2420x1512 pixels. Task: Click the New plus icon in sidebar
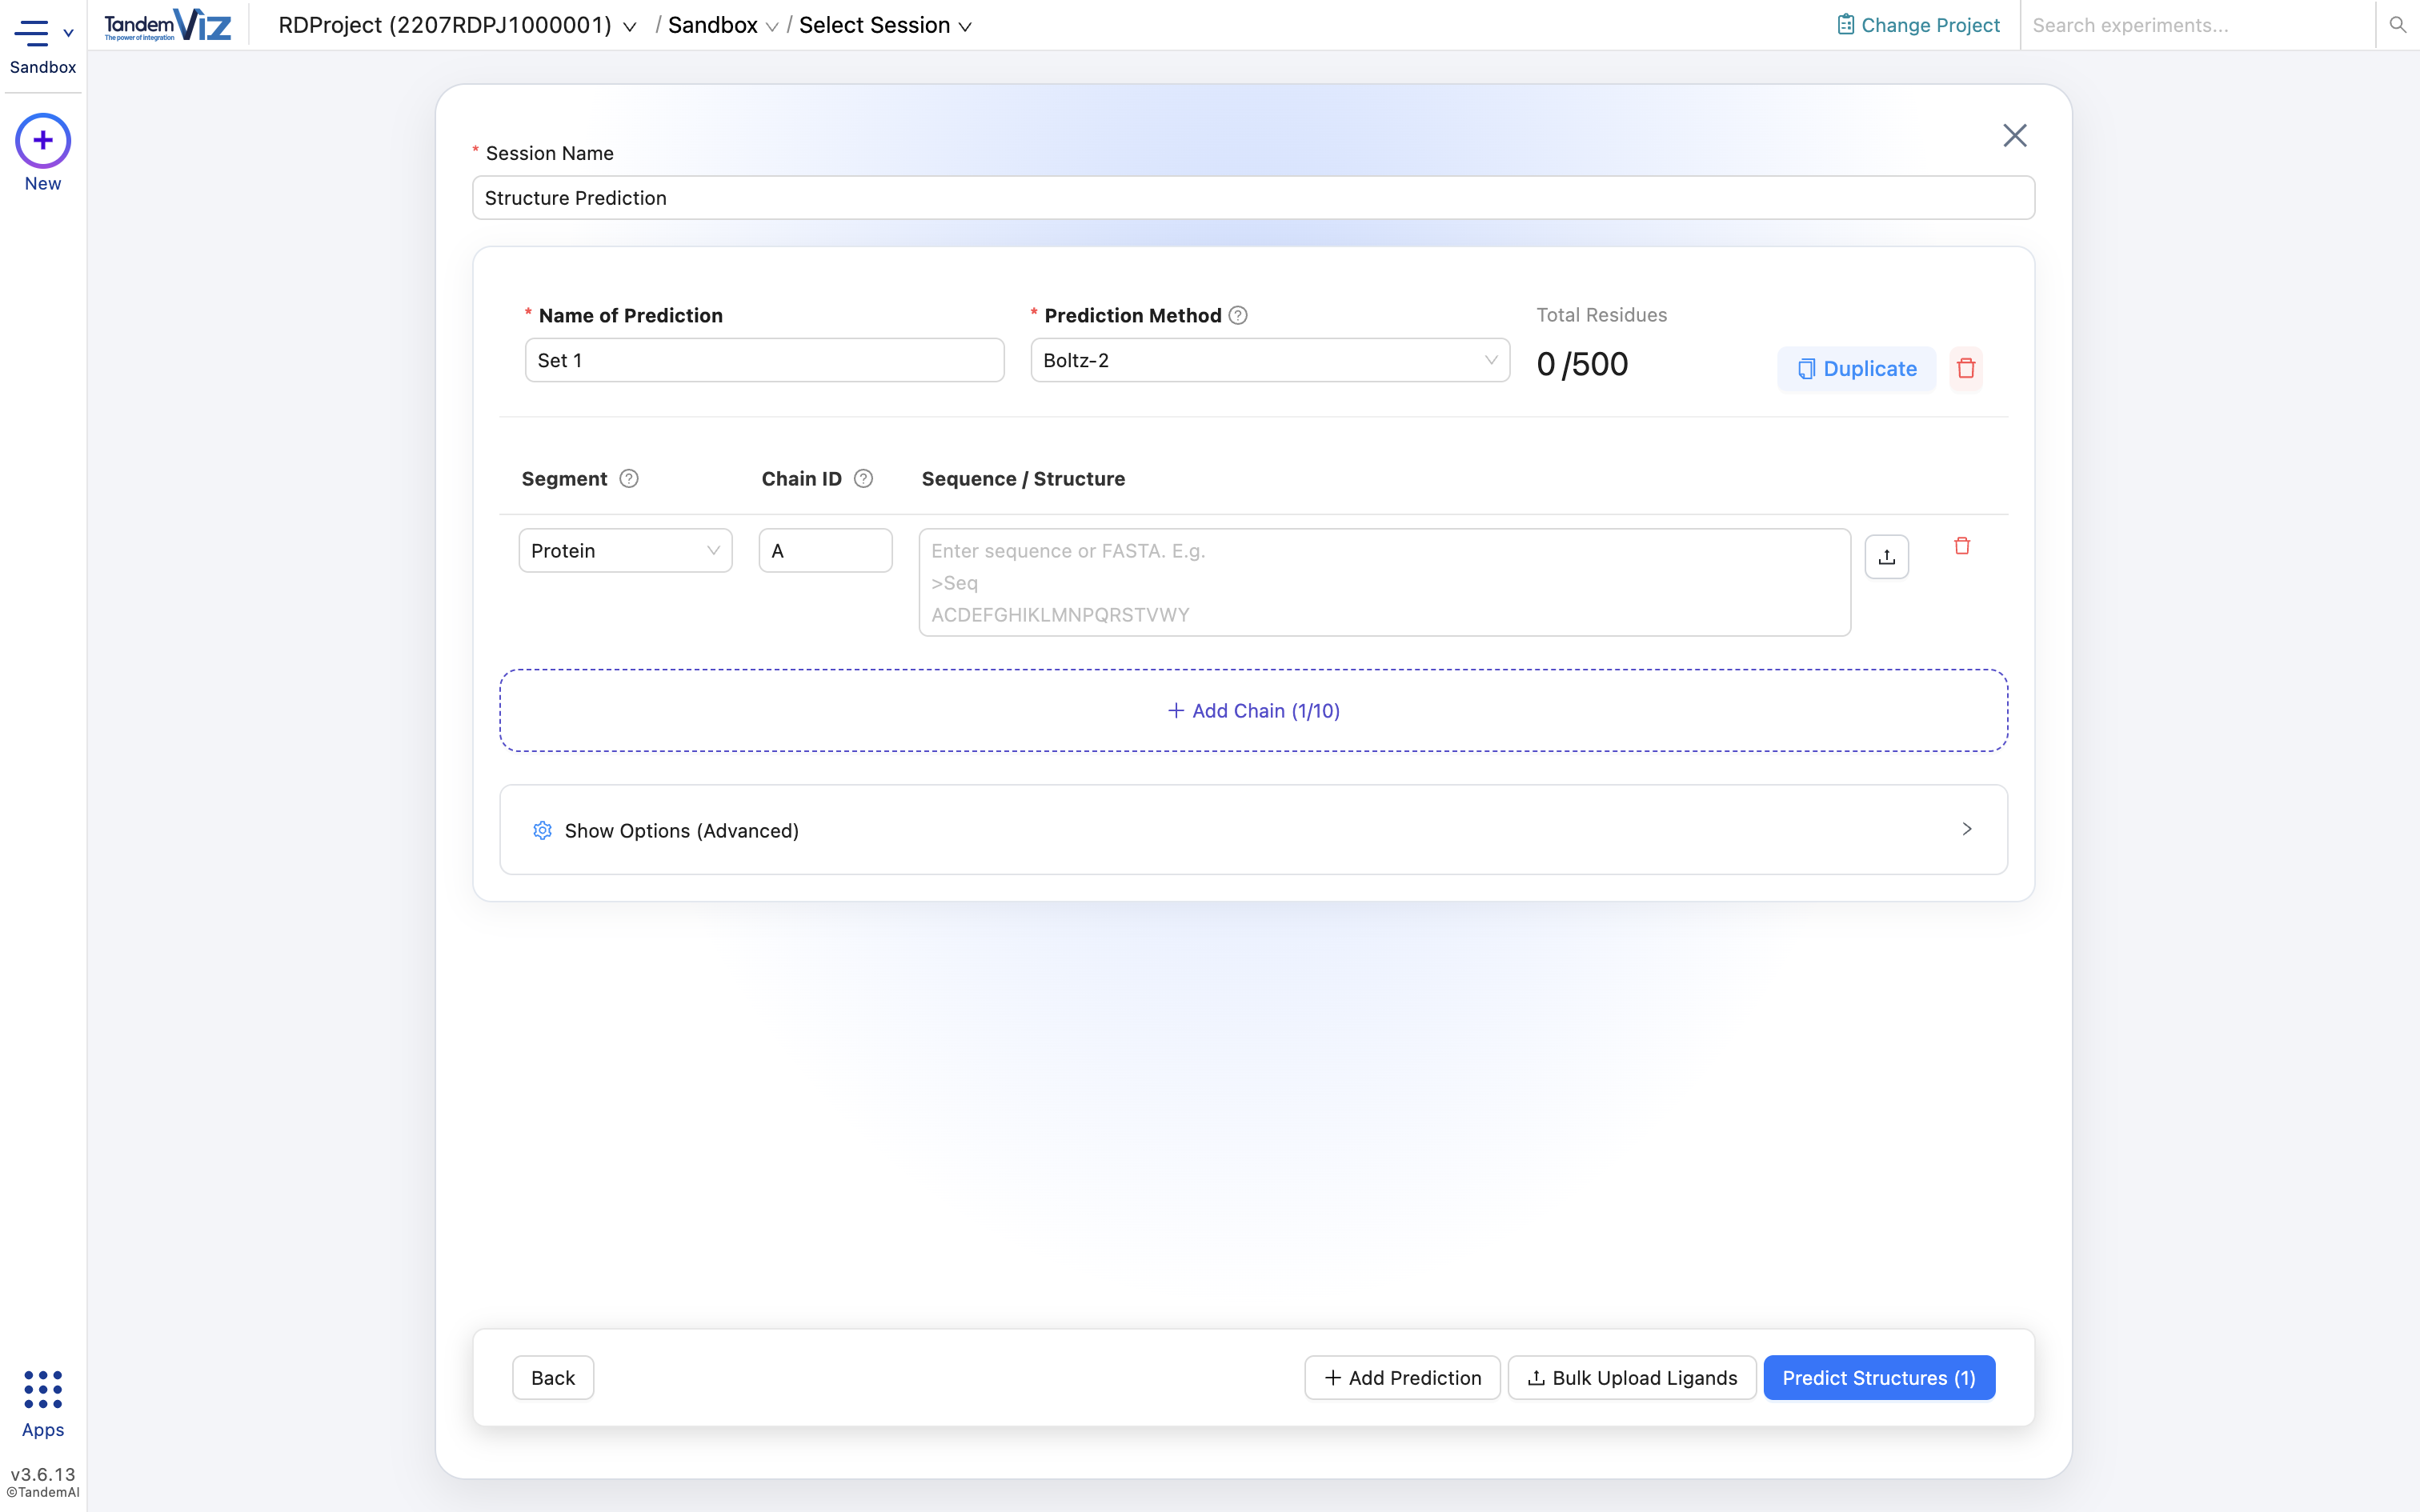42,141
